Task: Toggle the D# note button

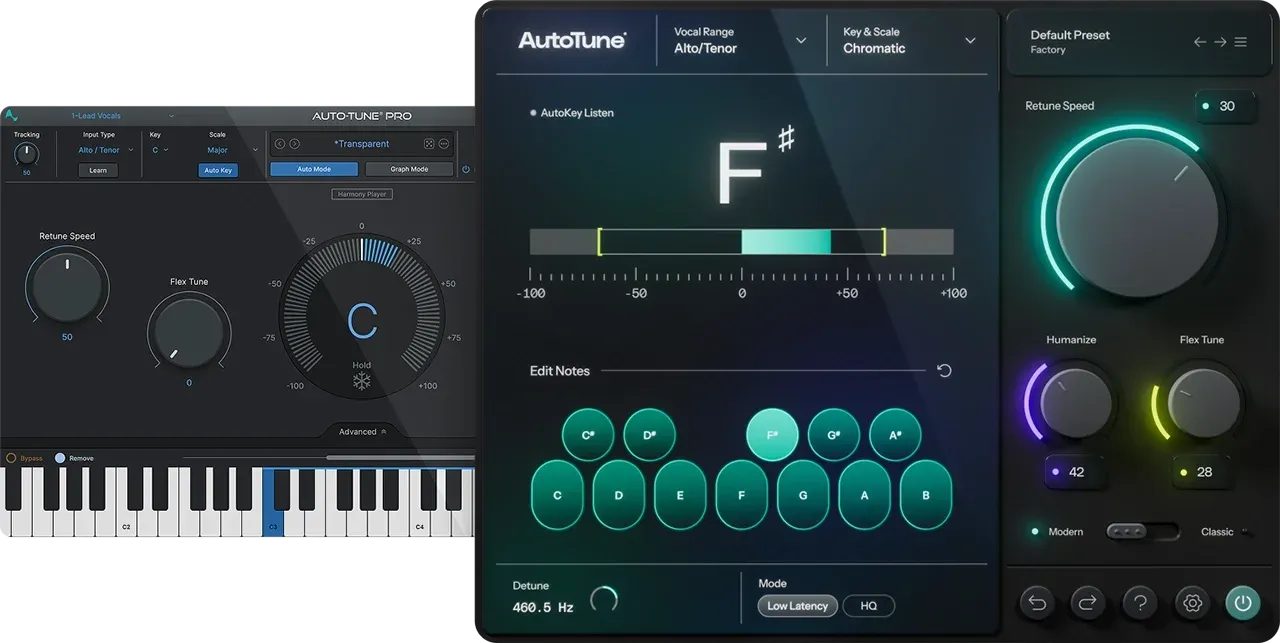Action: [x=650, y=435]
